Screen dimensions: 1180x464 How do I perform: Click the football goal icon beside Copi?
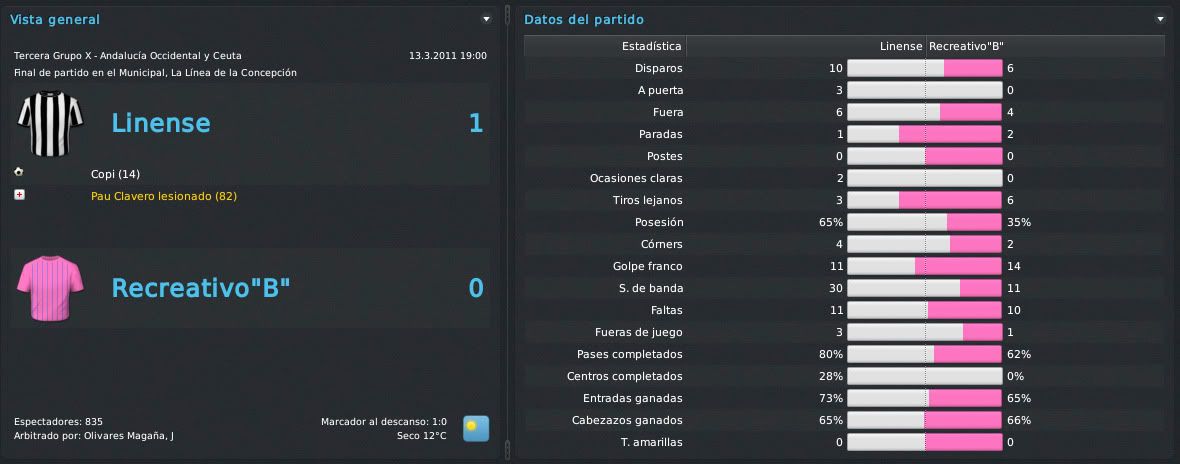19,172
